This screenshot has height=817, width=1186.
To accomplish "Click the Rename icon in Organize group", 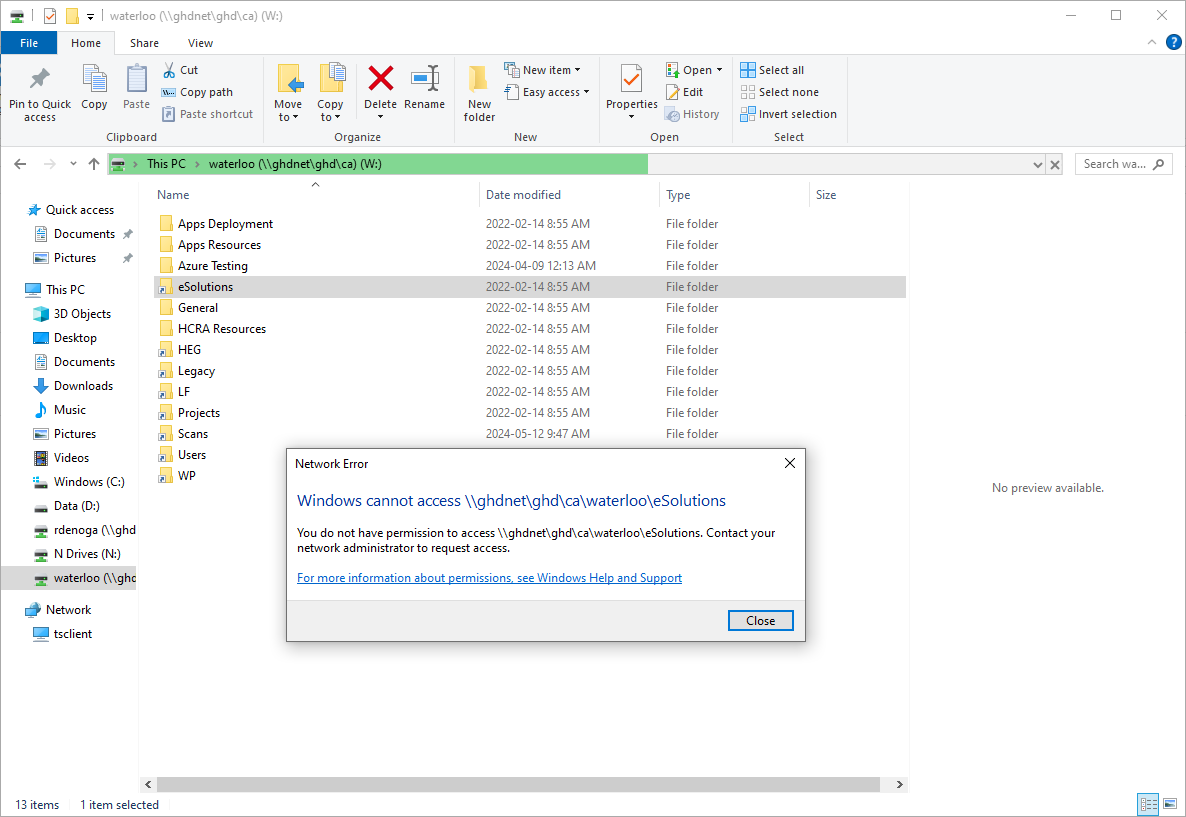I will coord(425,80).
